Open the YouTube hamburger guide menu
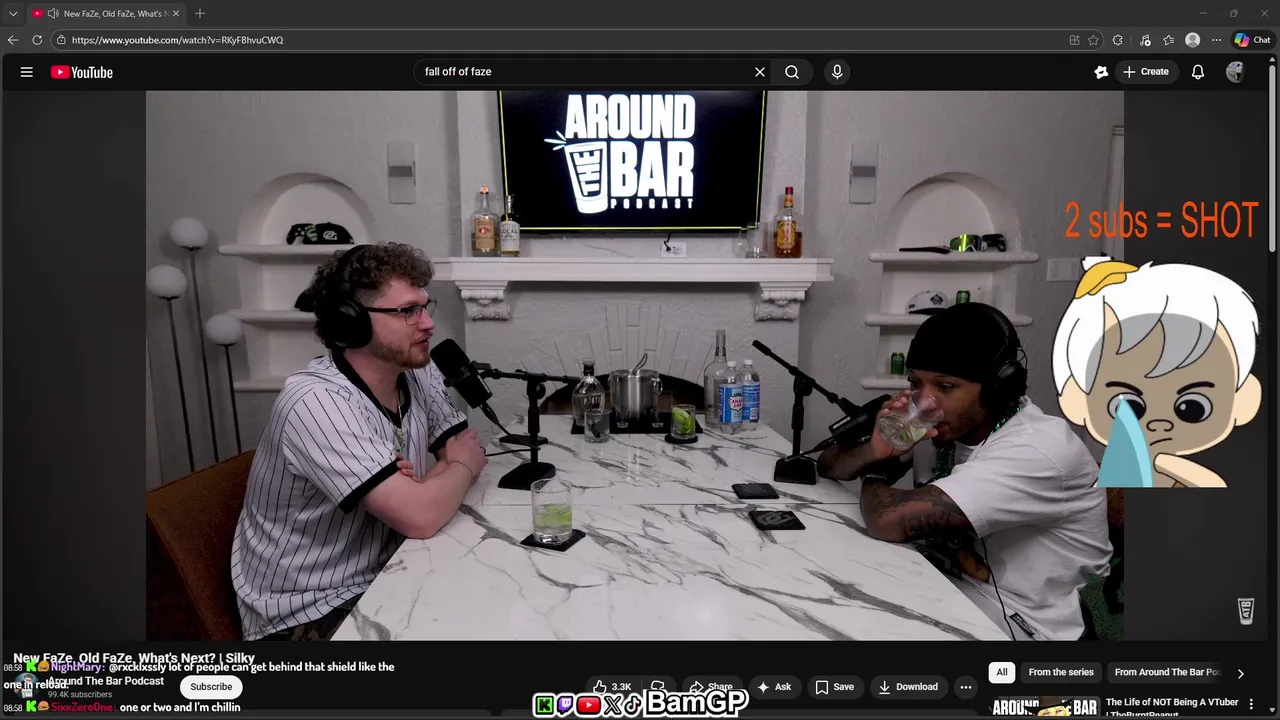1280x720 pixels. pos(27,72)
